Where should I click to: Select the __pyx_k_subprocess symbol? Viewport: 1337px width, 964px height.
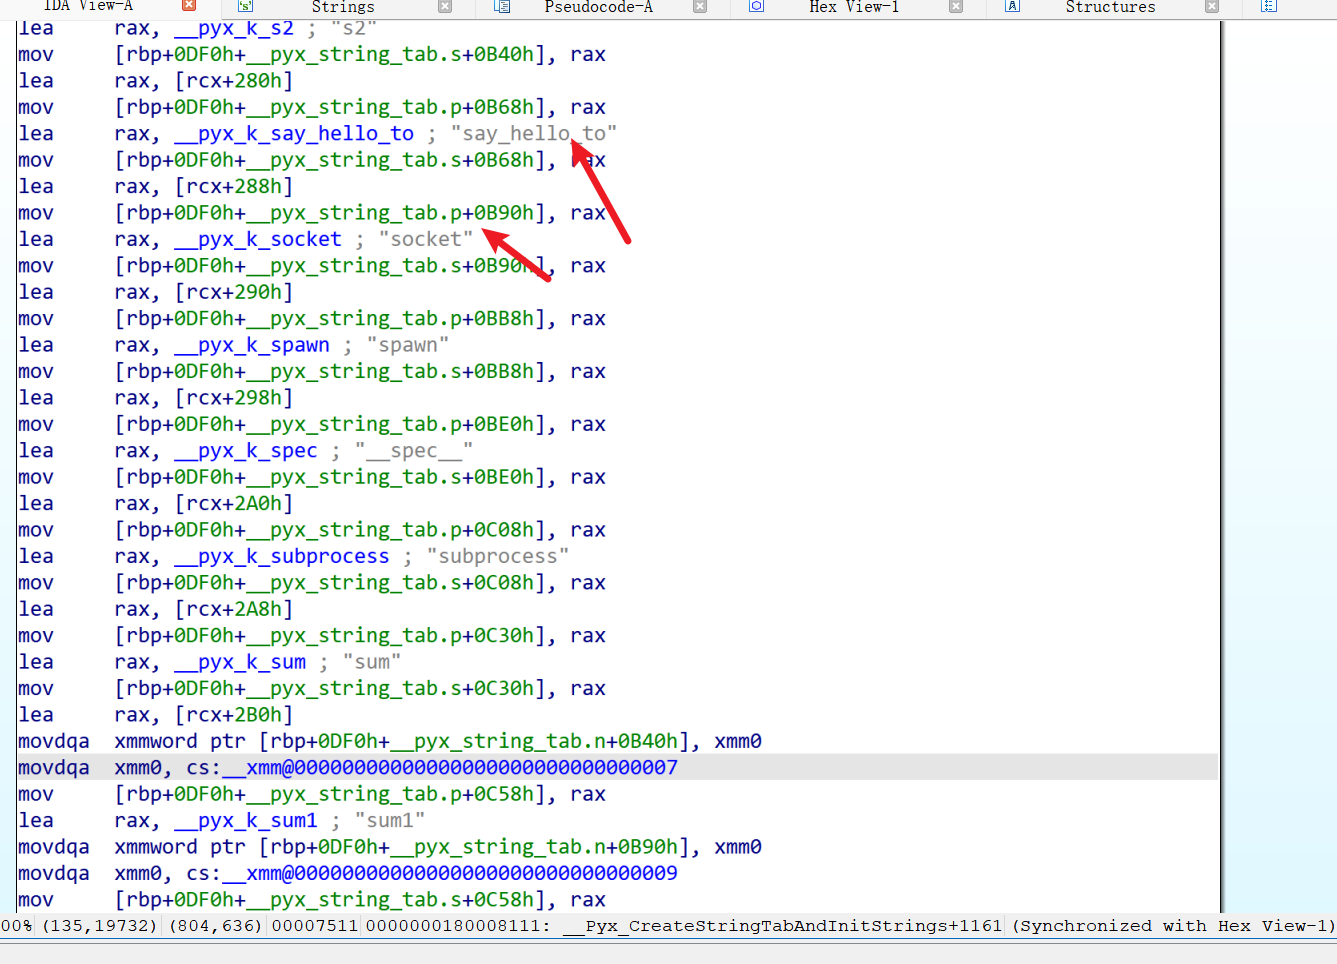pos(282,557)
